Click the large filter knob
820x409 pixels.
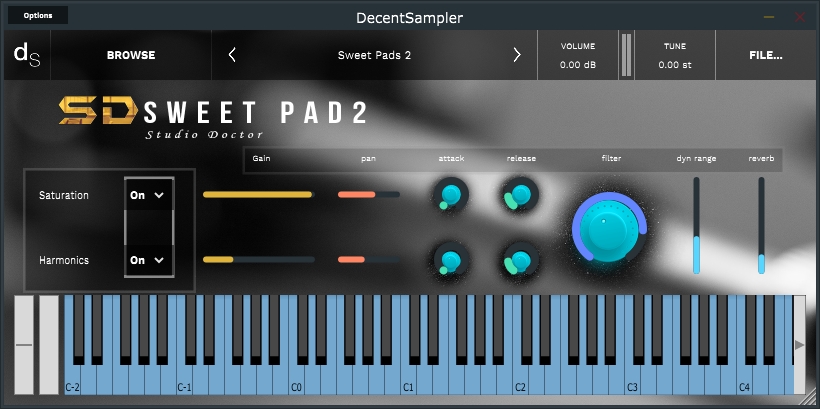point(610,228)
